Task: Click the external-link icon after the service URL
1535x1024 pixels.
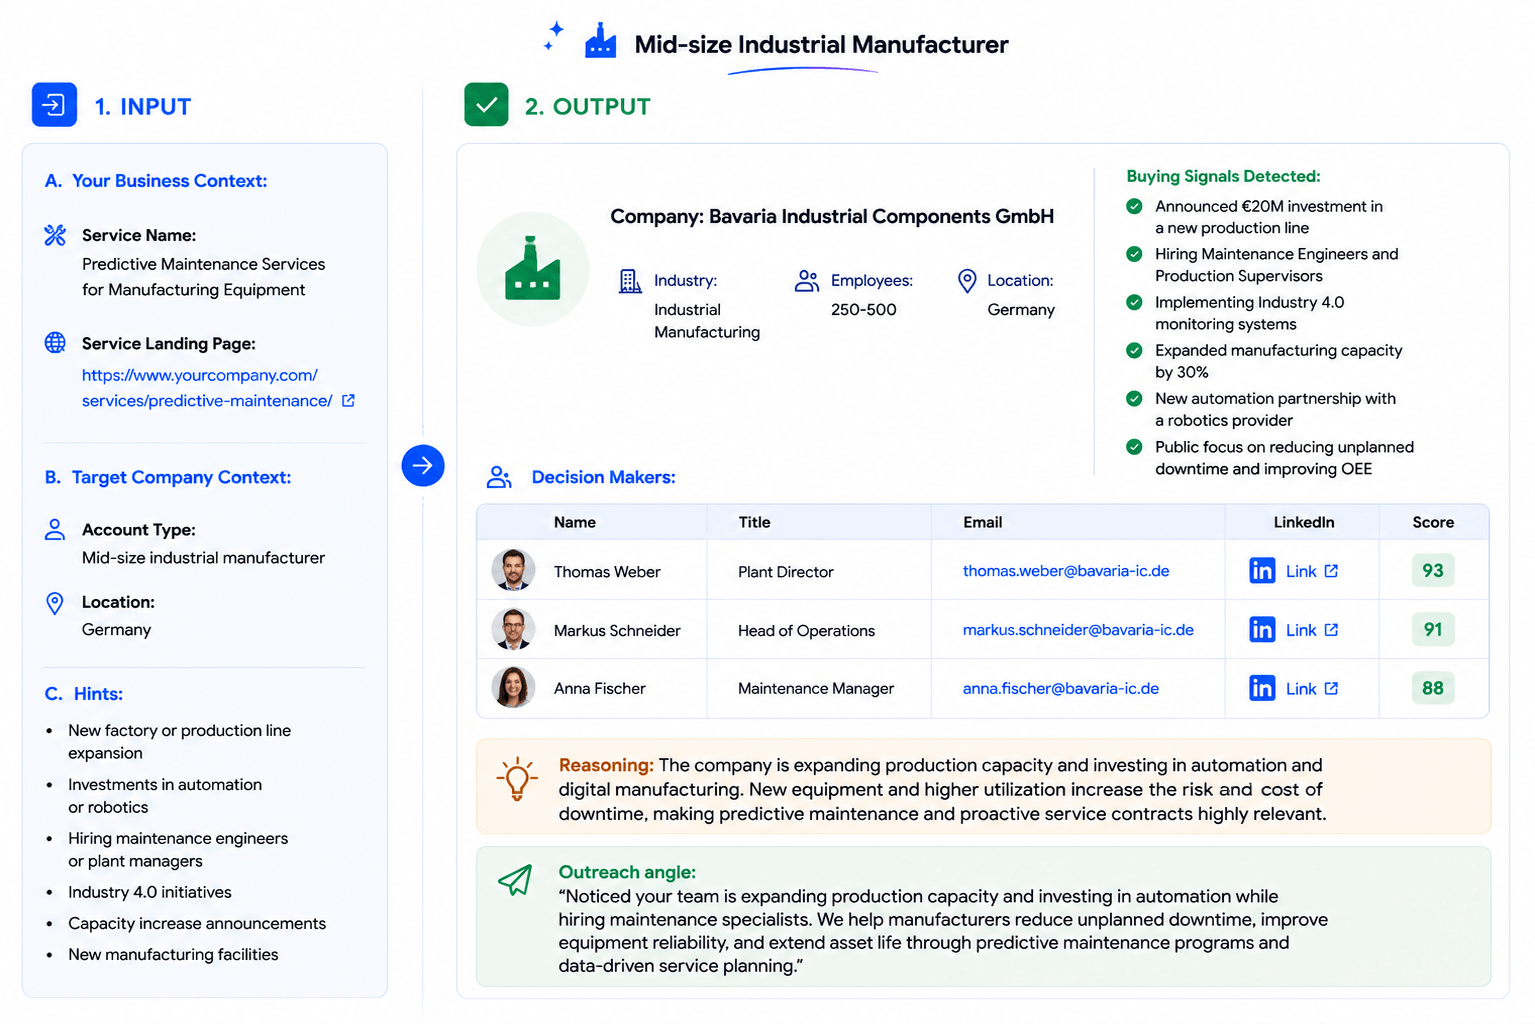Action: 348,400
